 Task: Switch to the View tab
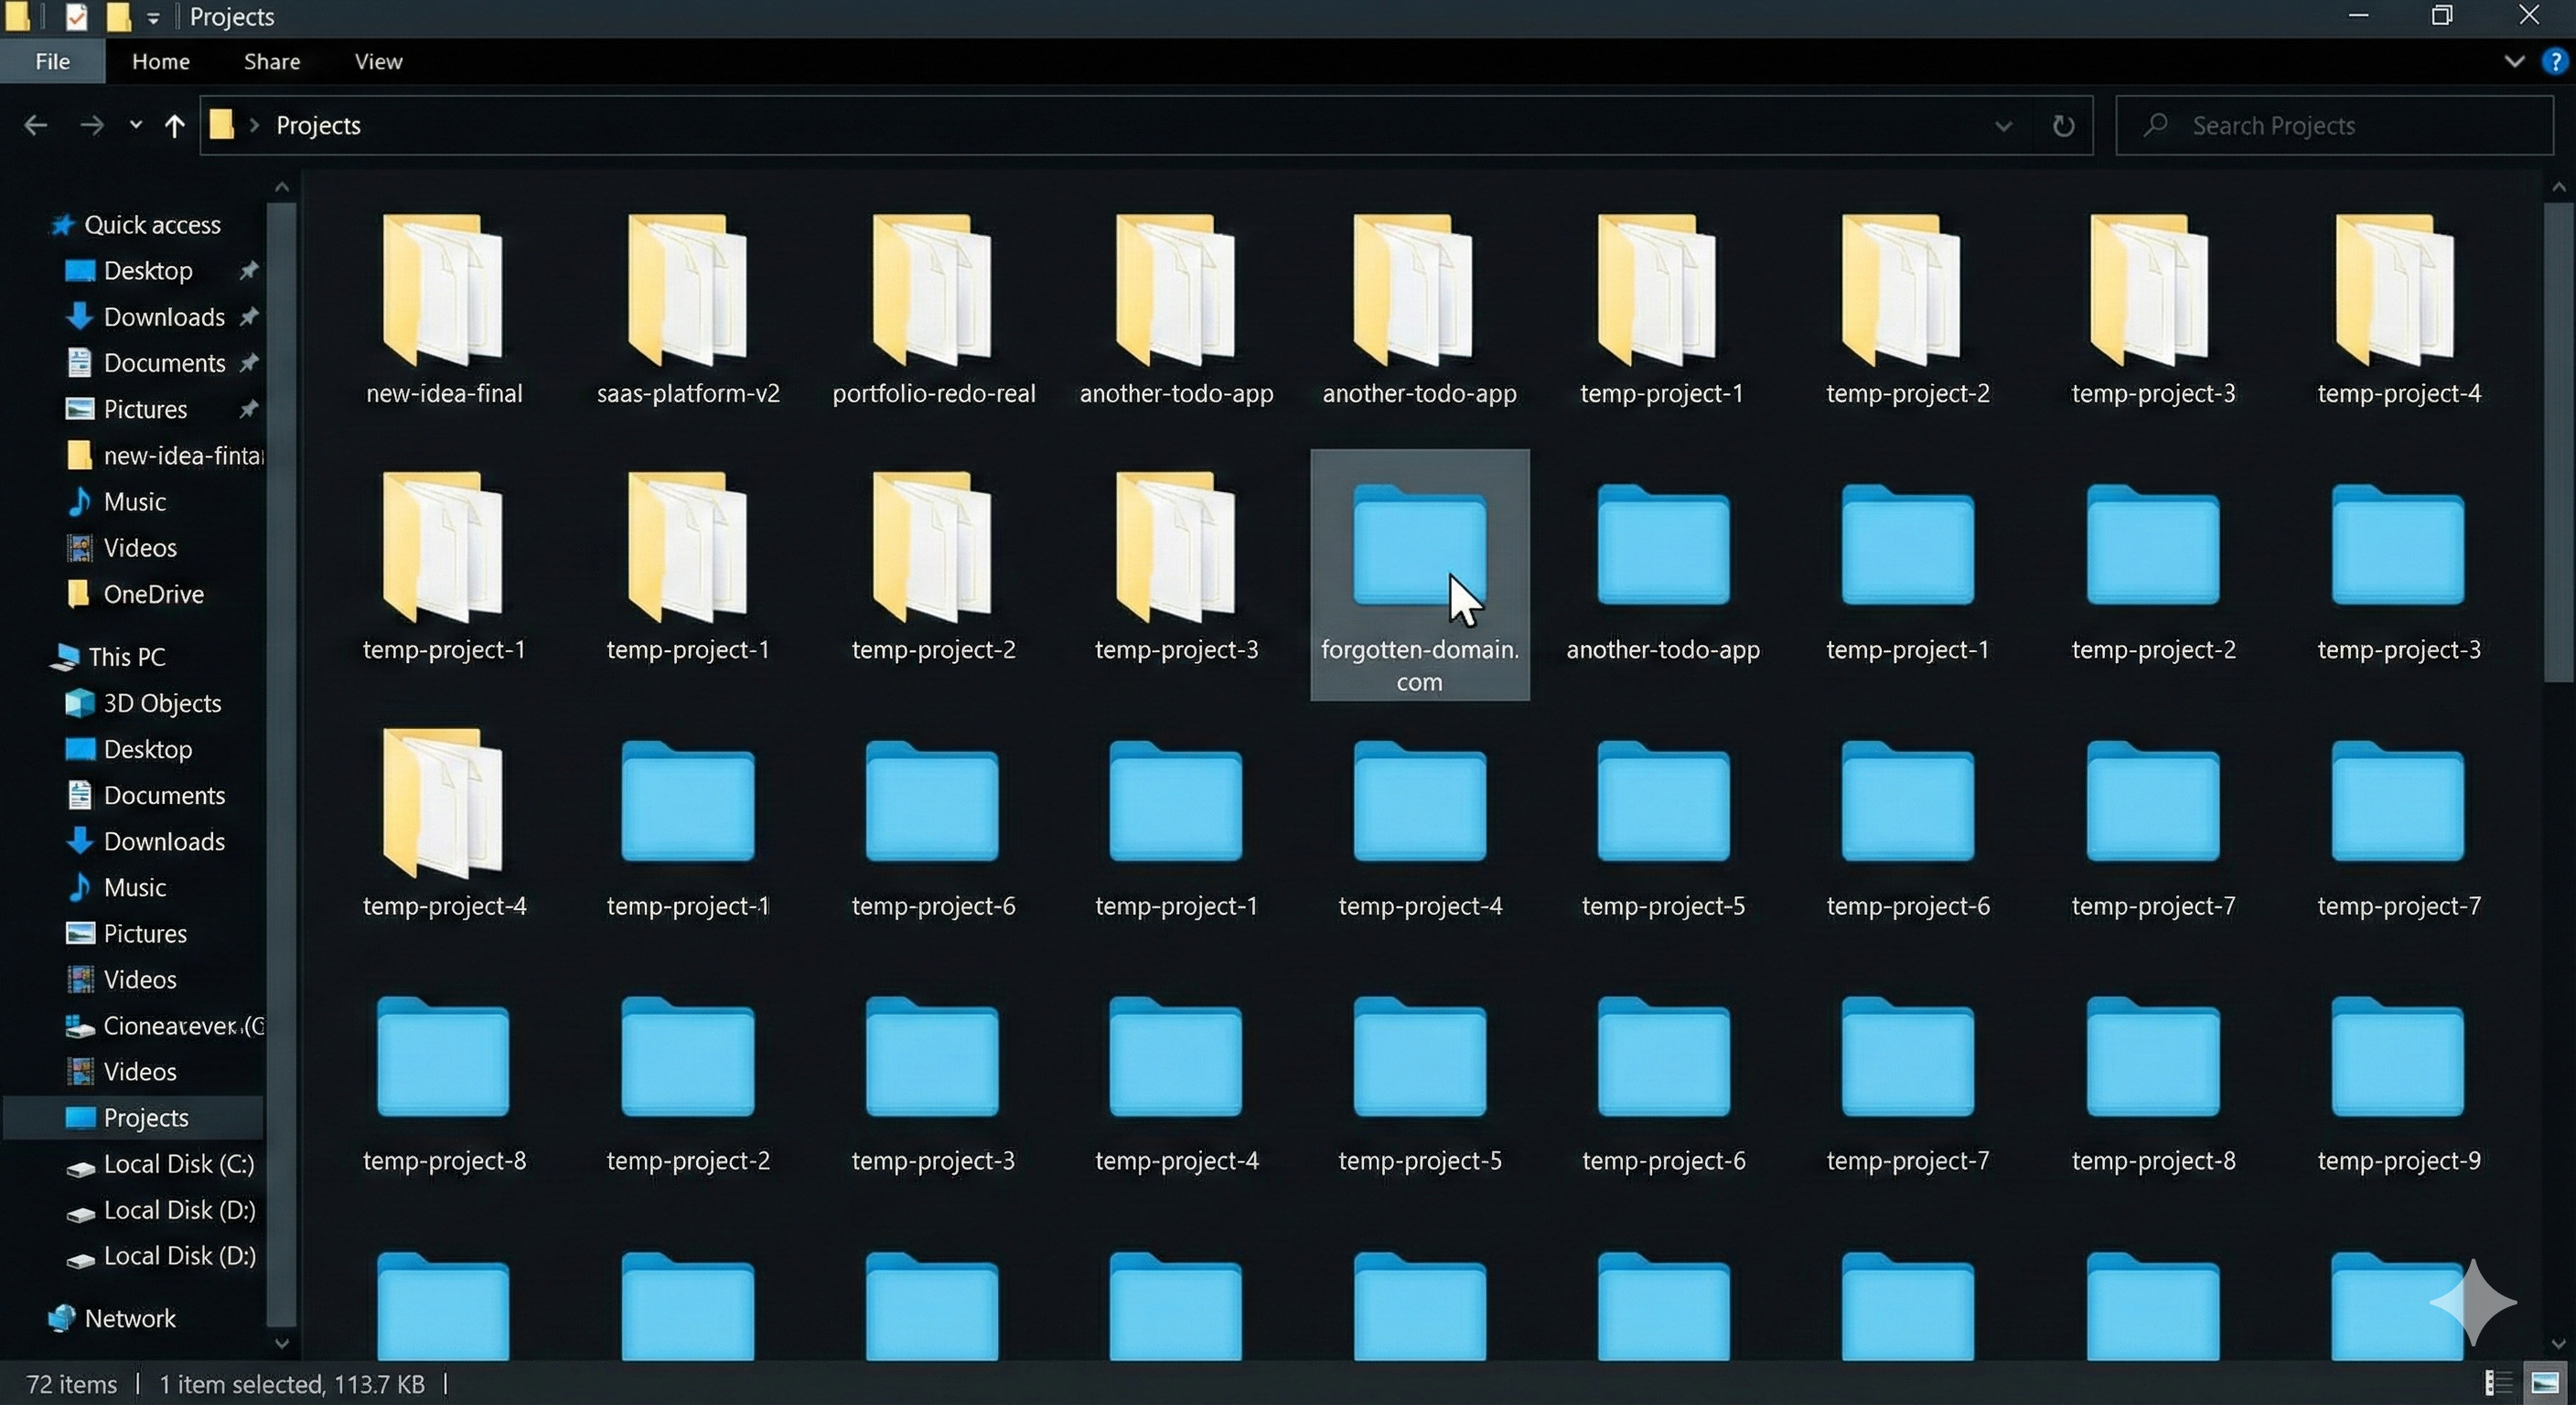tap(377, 61)
